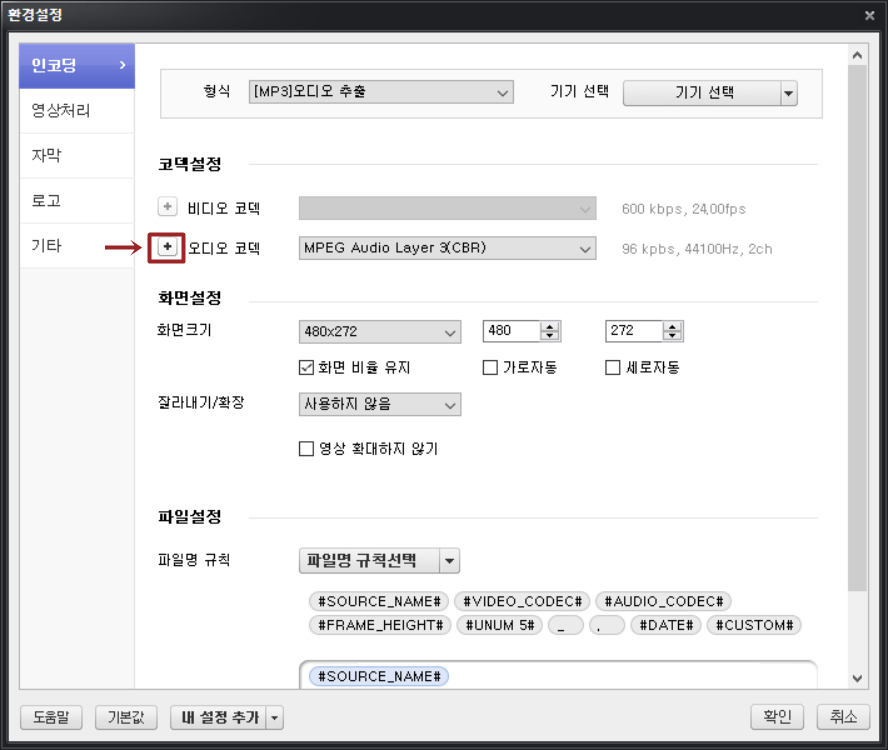Add the #AUDIO_CODEC# tag
888x750 pixels.
point(664,601)
